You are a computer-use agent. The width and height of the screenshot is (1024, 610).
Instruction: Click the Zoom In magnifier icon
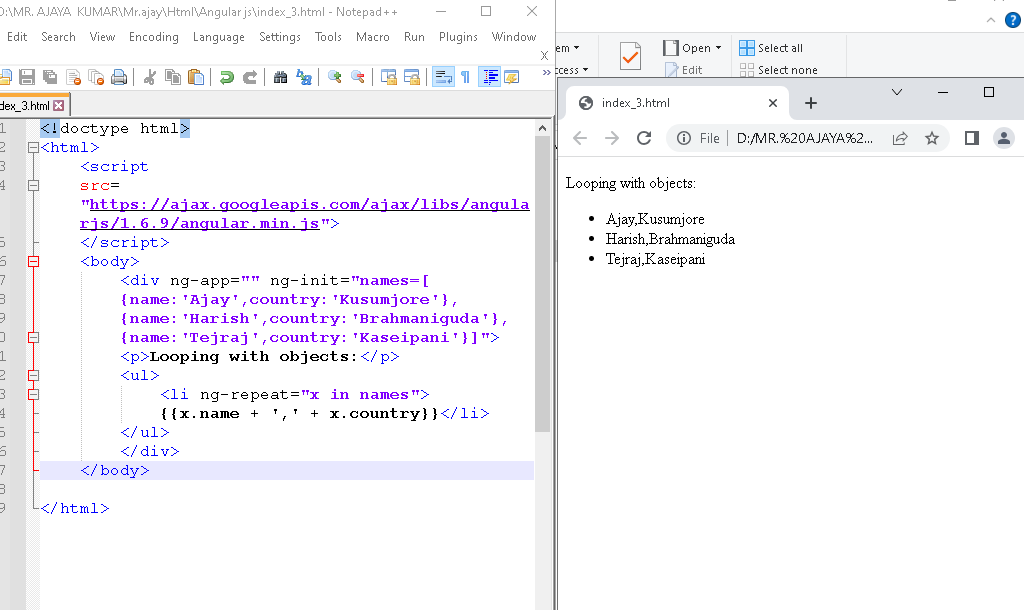pos(335,77)
